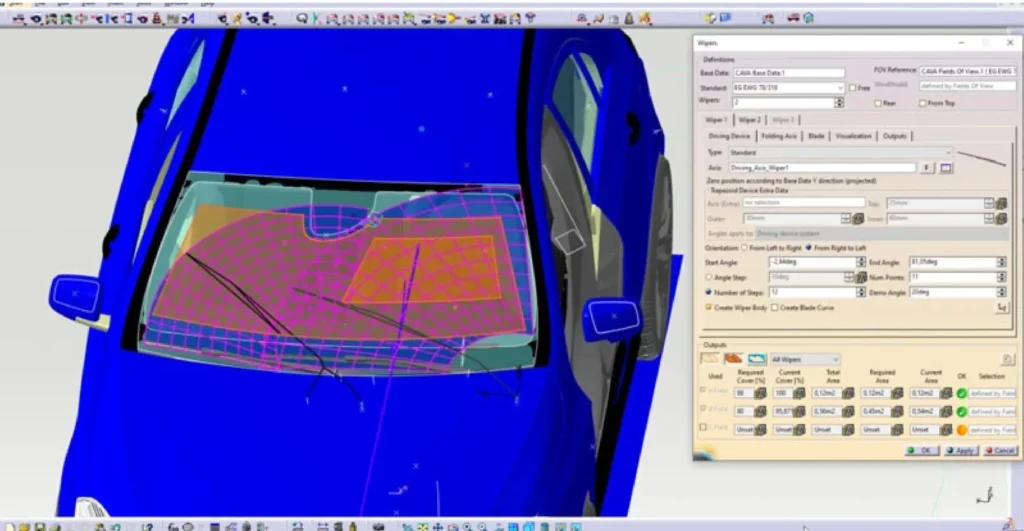Enable the Create Blade Curve checkbox

tap(774, 308)
